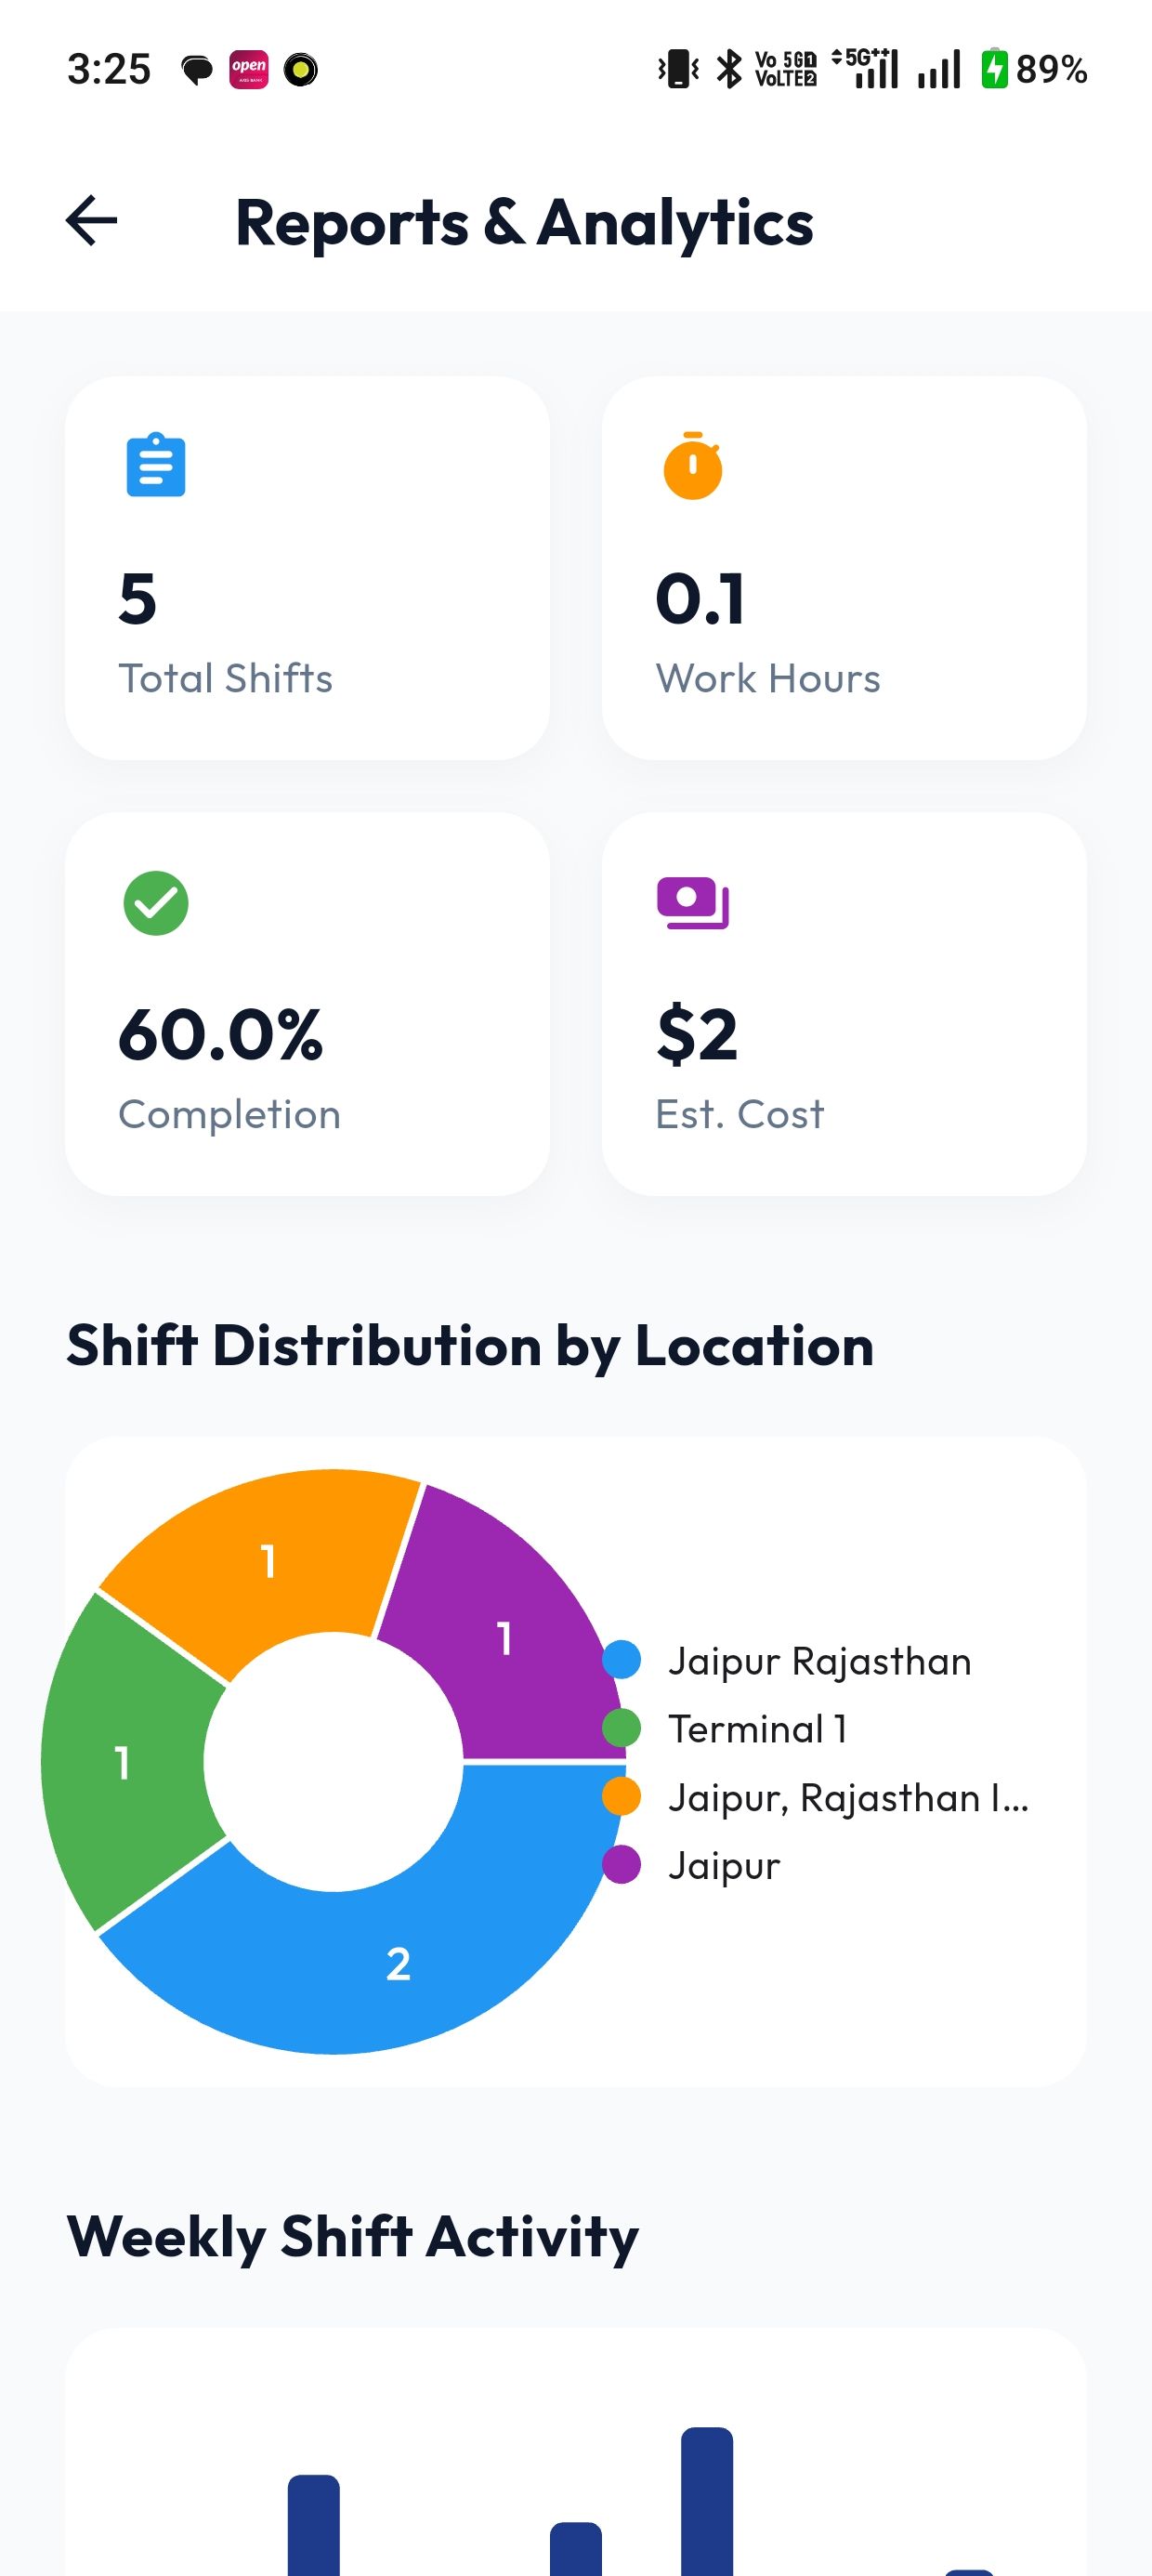Select the green Terminal 1 legend dot
The width and height of the screenshot is (1152, 2576).
[622, 1728]
